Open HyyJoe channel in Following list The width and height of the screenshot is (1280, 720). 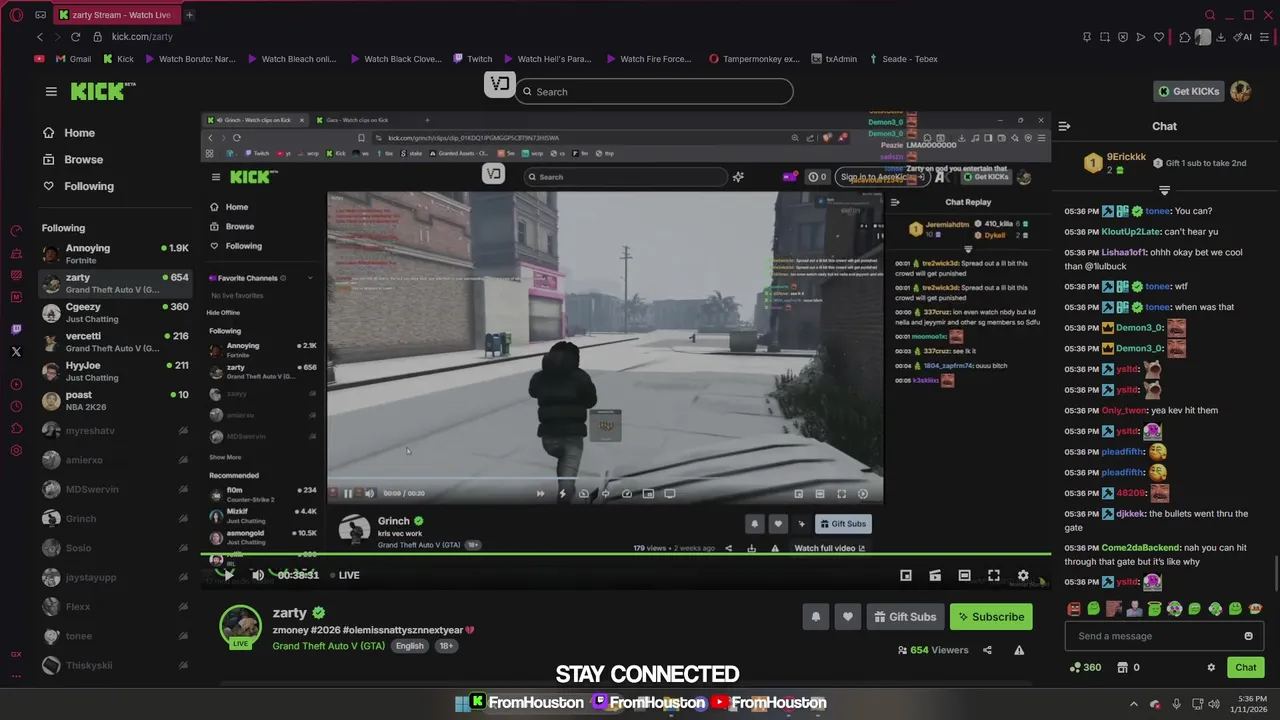click(115, 371)
